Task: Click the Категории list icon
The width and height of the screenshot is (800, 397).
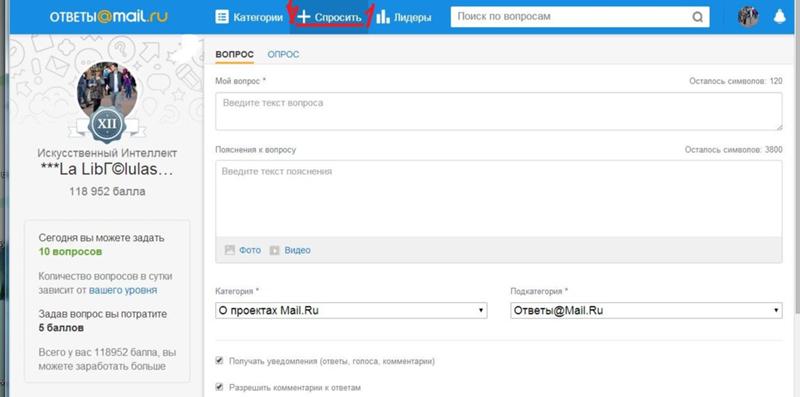Action: tap(222, 17)
